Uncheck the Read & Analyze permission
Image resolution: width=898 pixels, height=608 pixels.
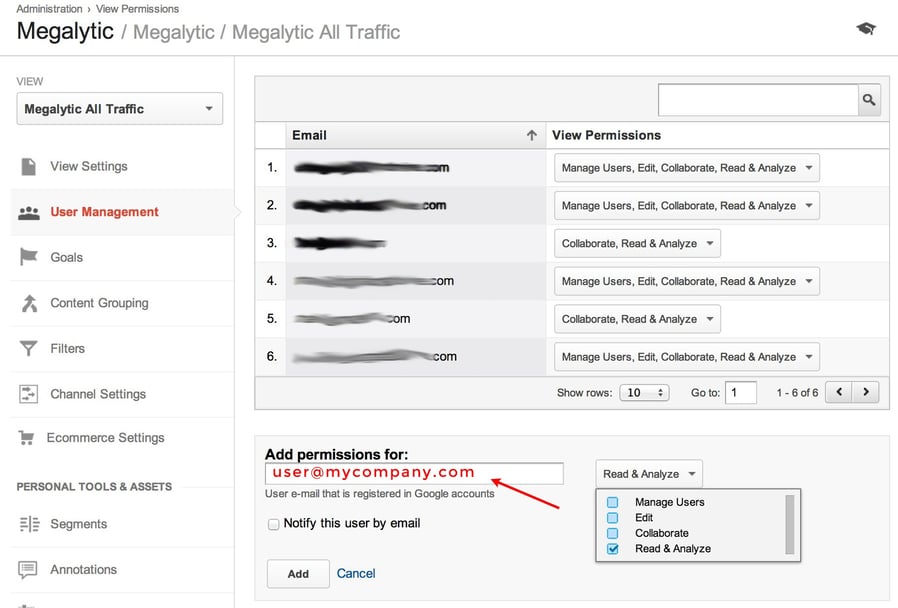coord(612,548)
